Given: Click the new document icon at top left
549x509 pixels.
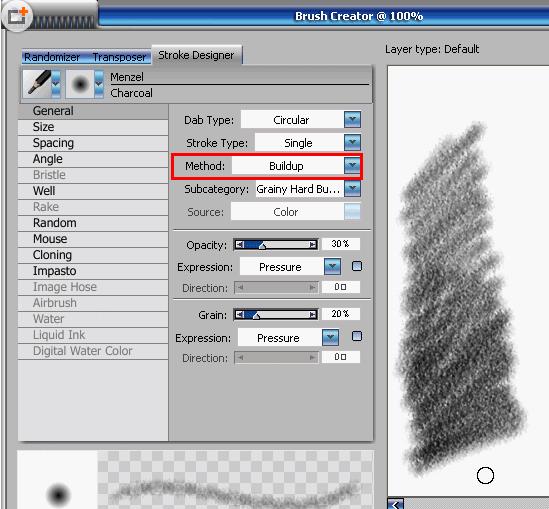Looking at the screenshot, I should click(x=17, y=16).
